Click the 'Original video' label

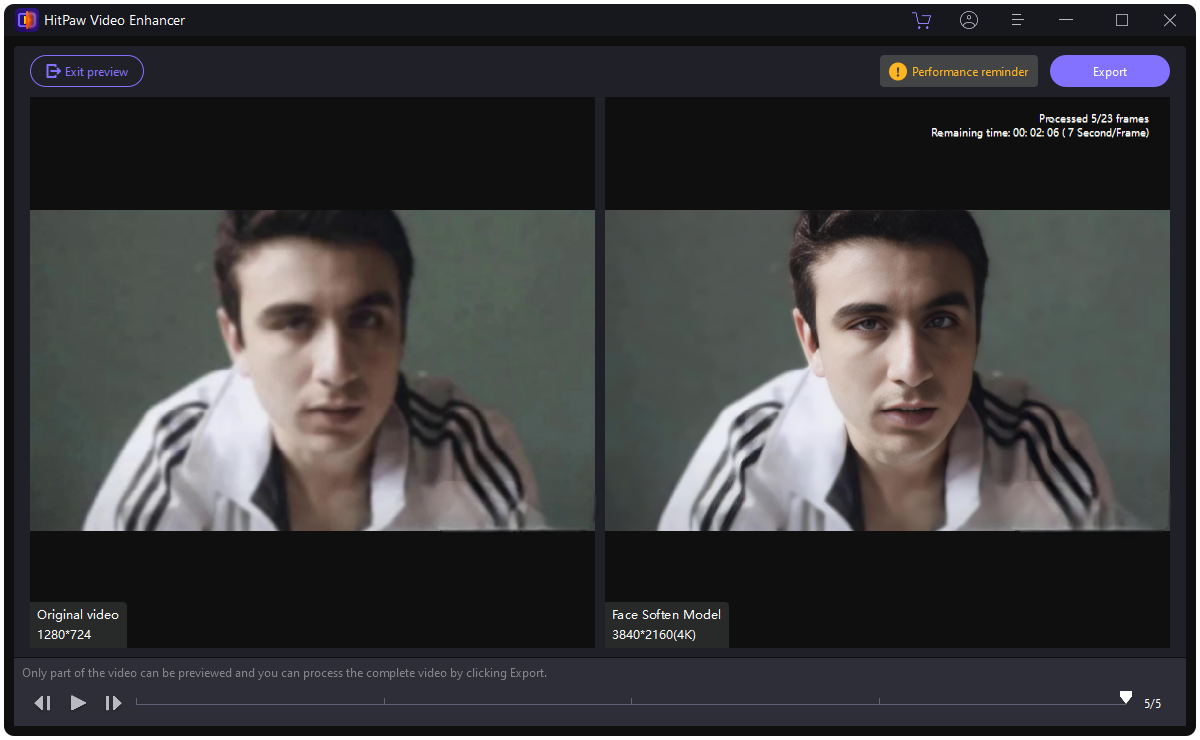(78, 614)
